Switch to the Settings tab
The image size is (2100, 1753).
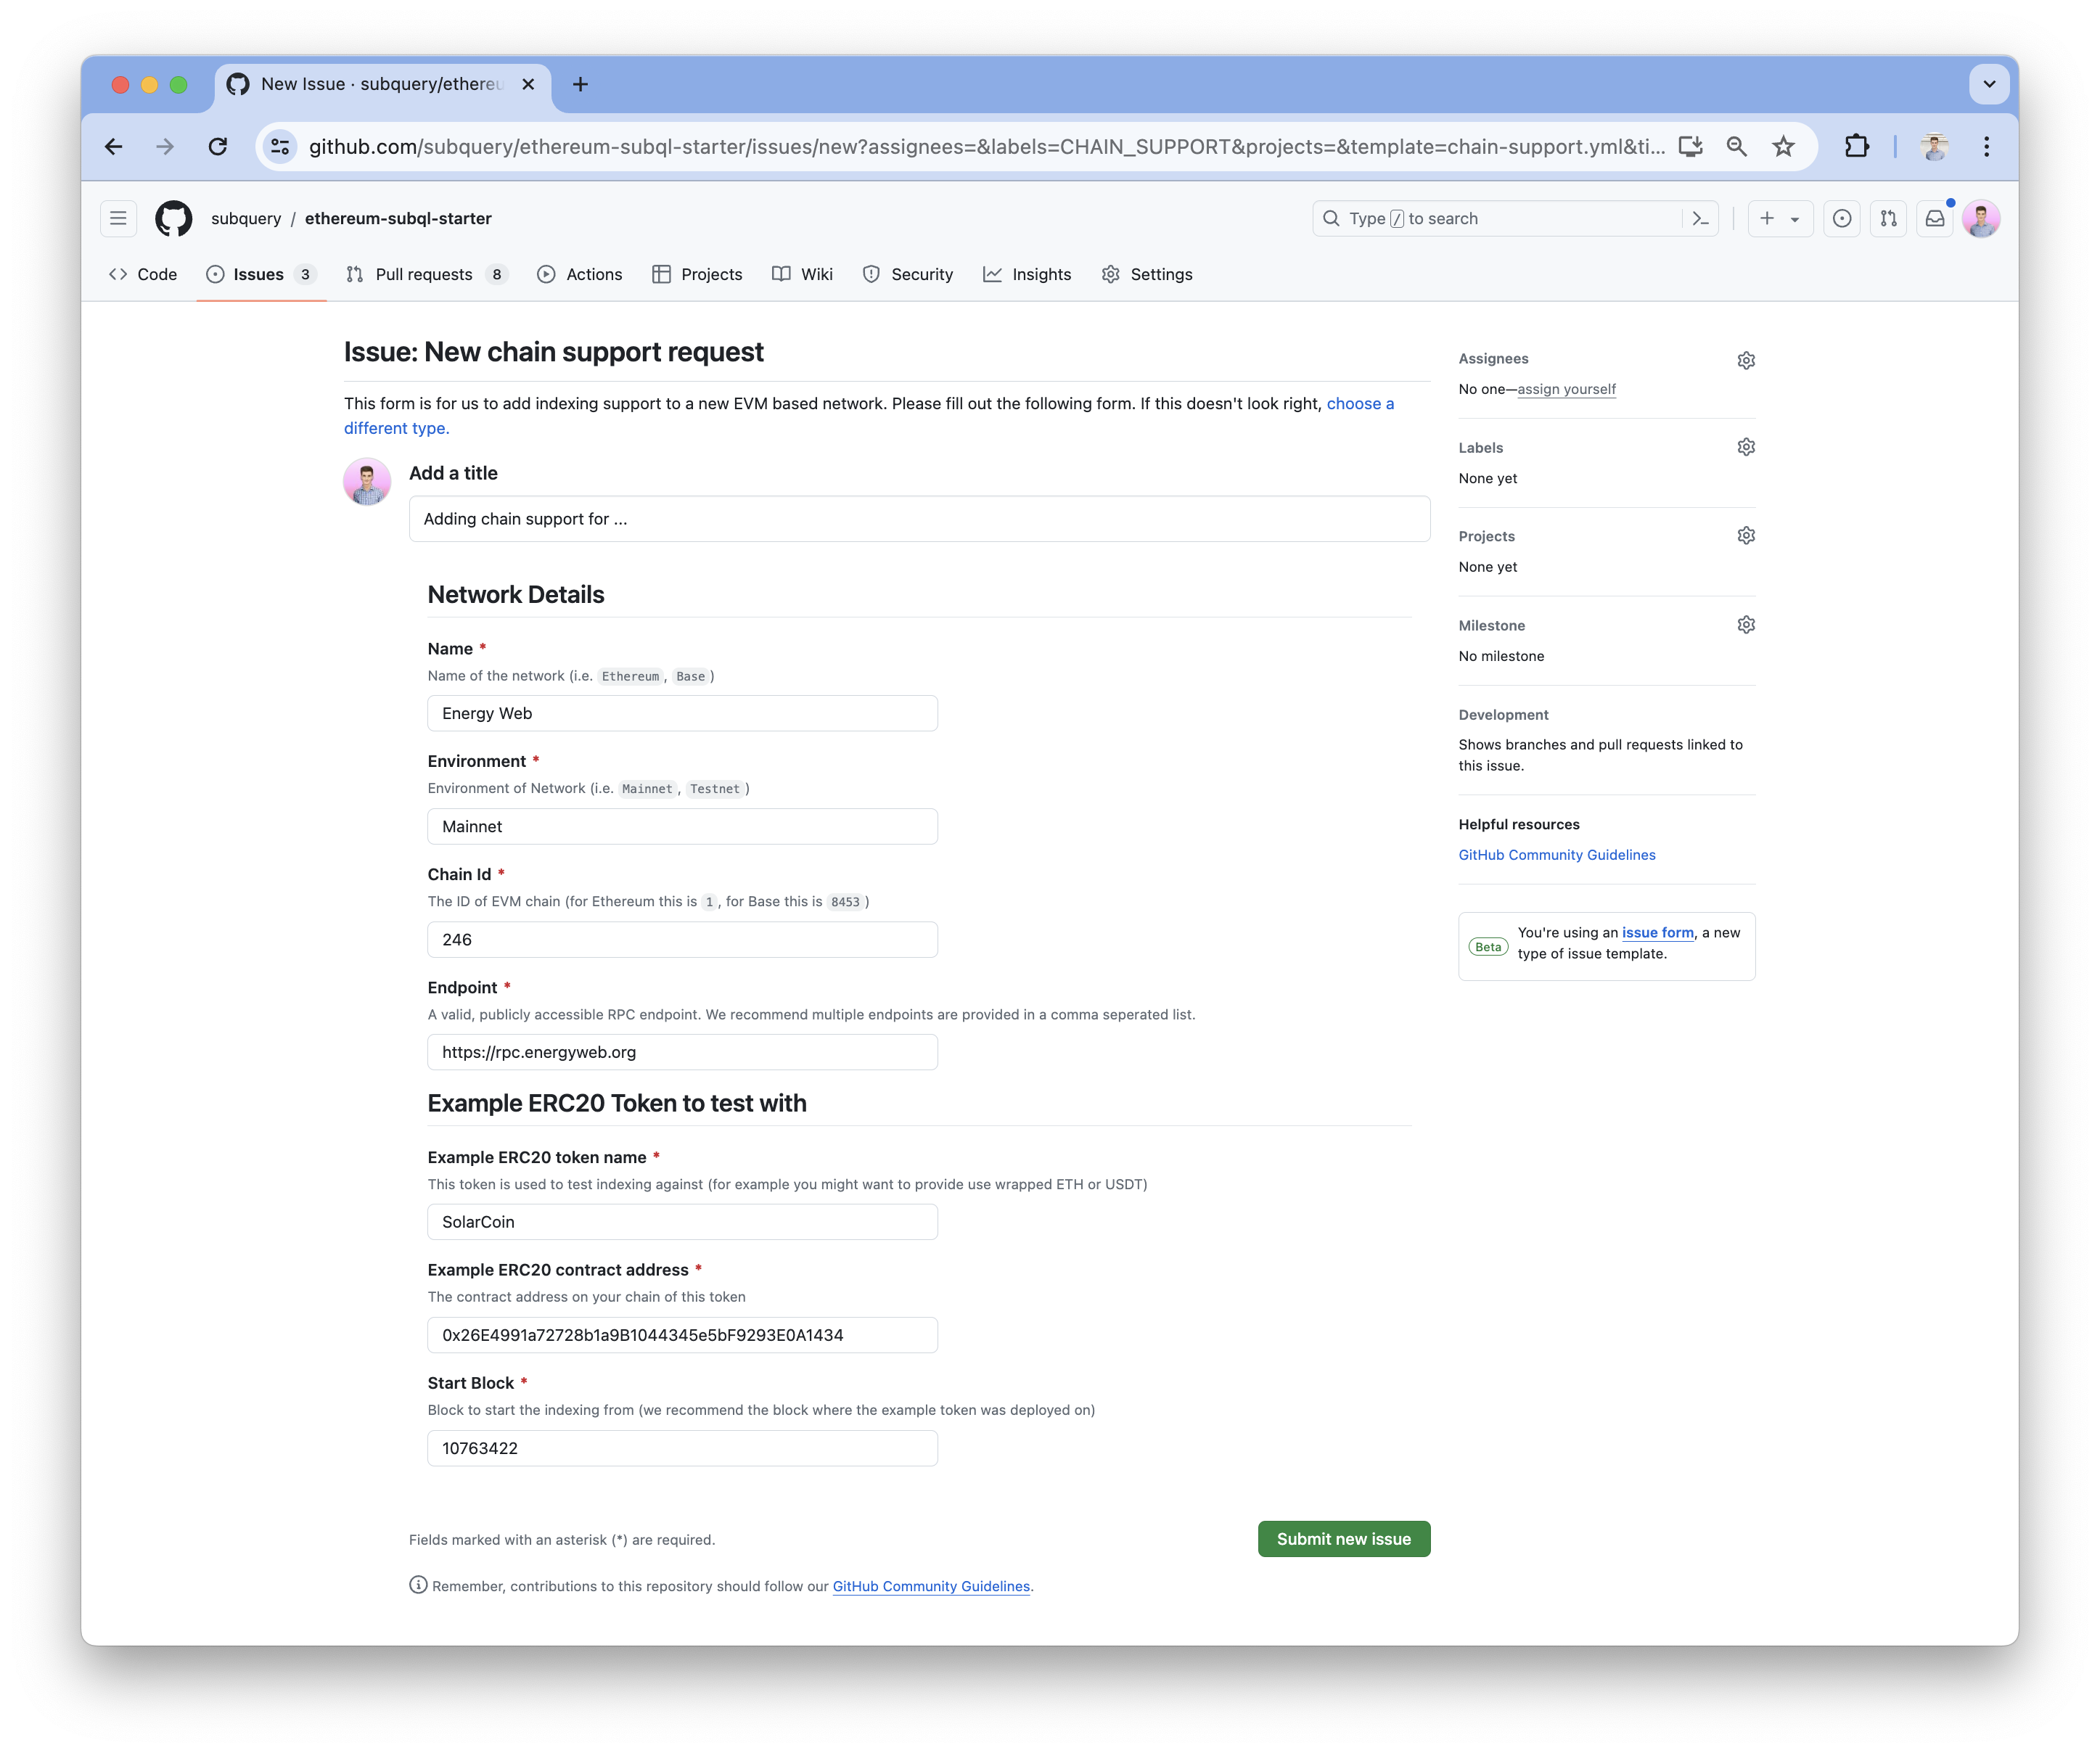[1147, 274]
